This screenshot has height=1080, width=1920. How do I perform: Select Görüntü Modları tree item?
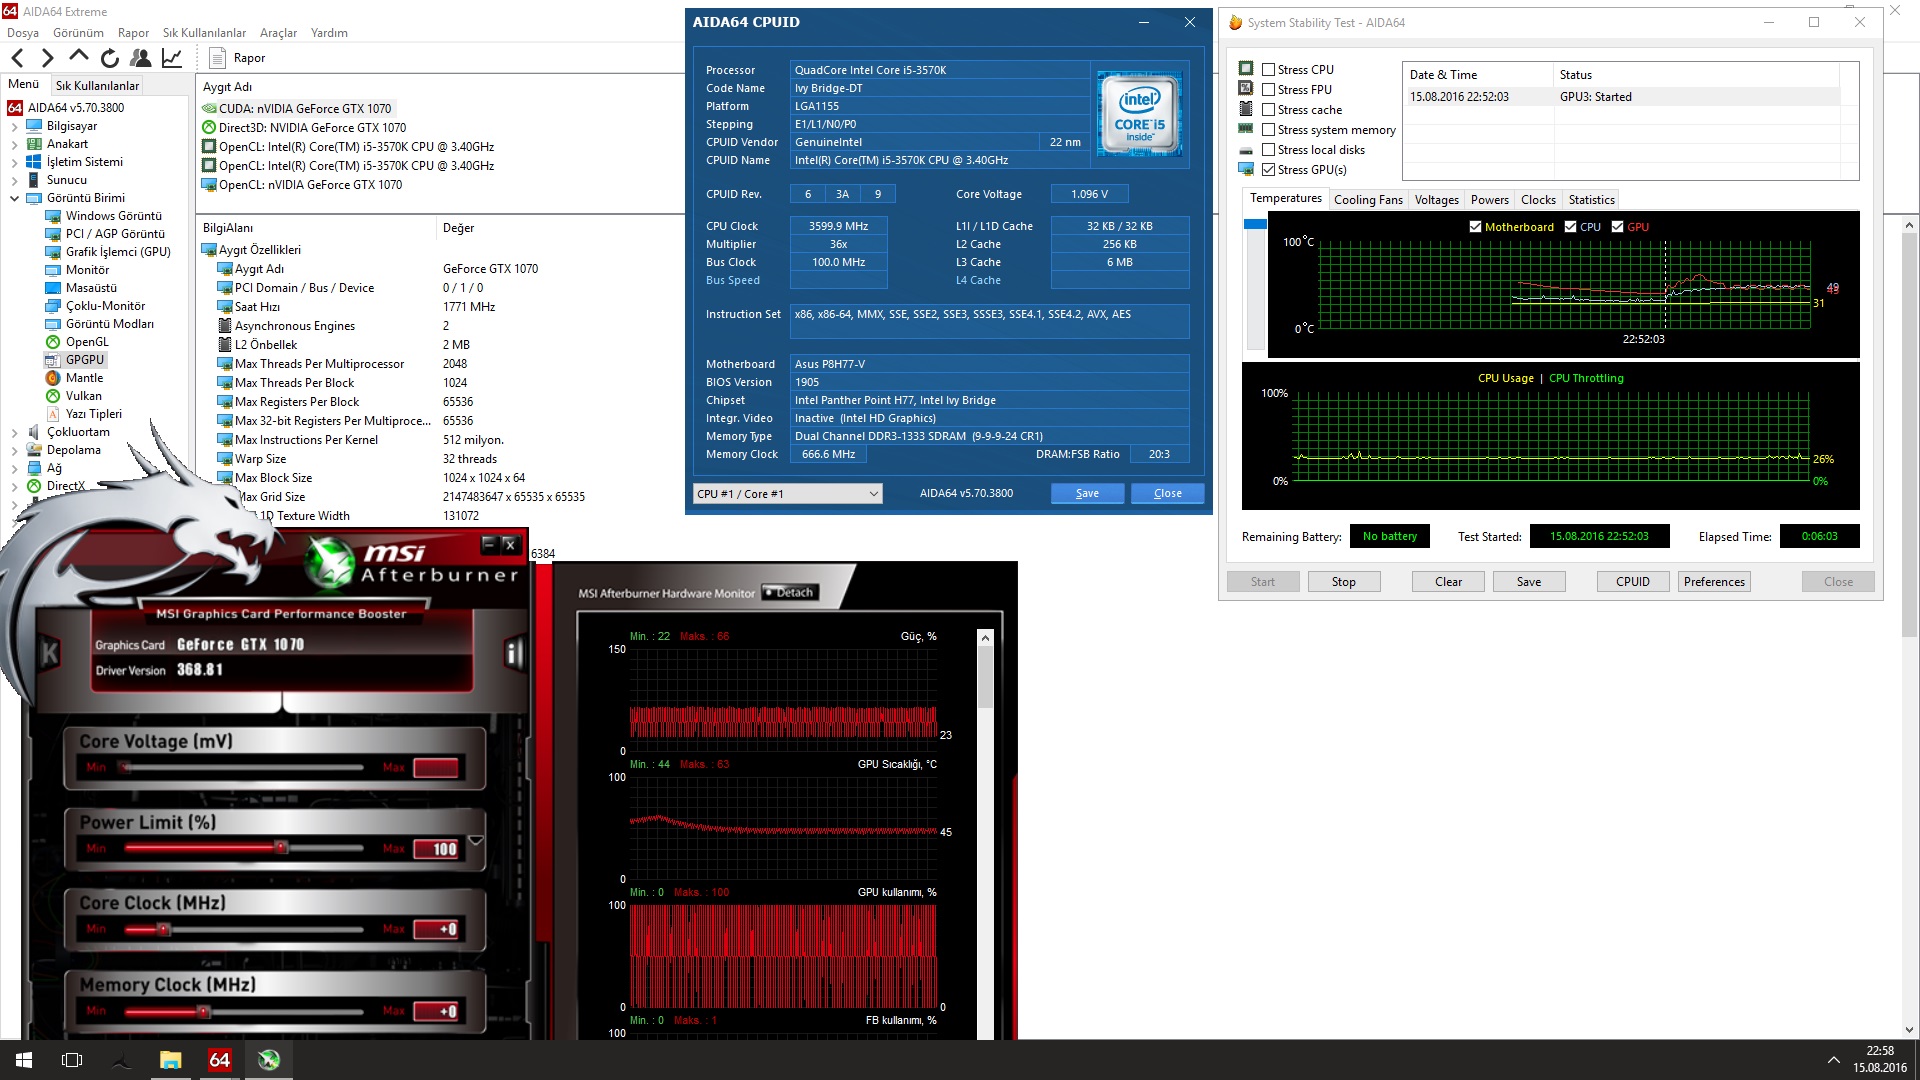click(110, 324)
